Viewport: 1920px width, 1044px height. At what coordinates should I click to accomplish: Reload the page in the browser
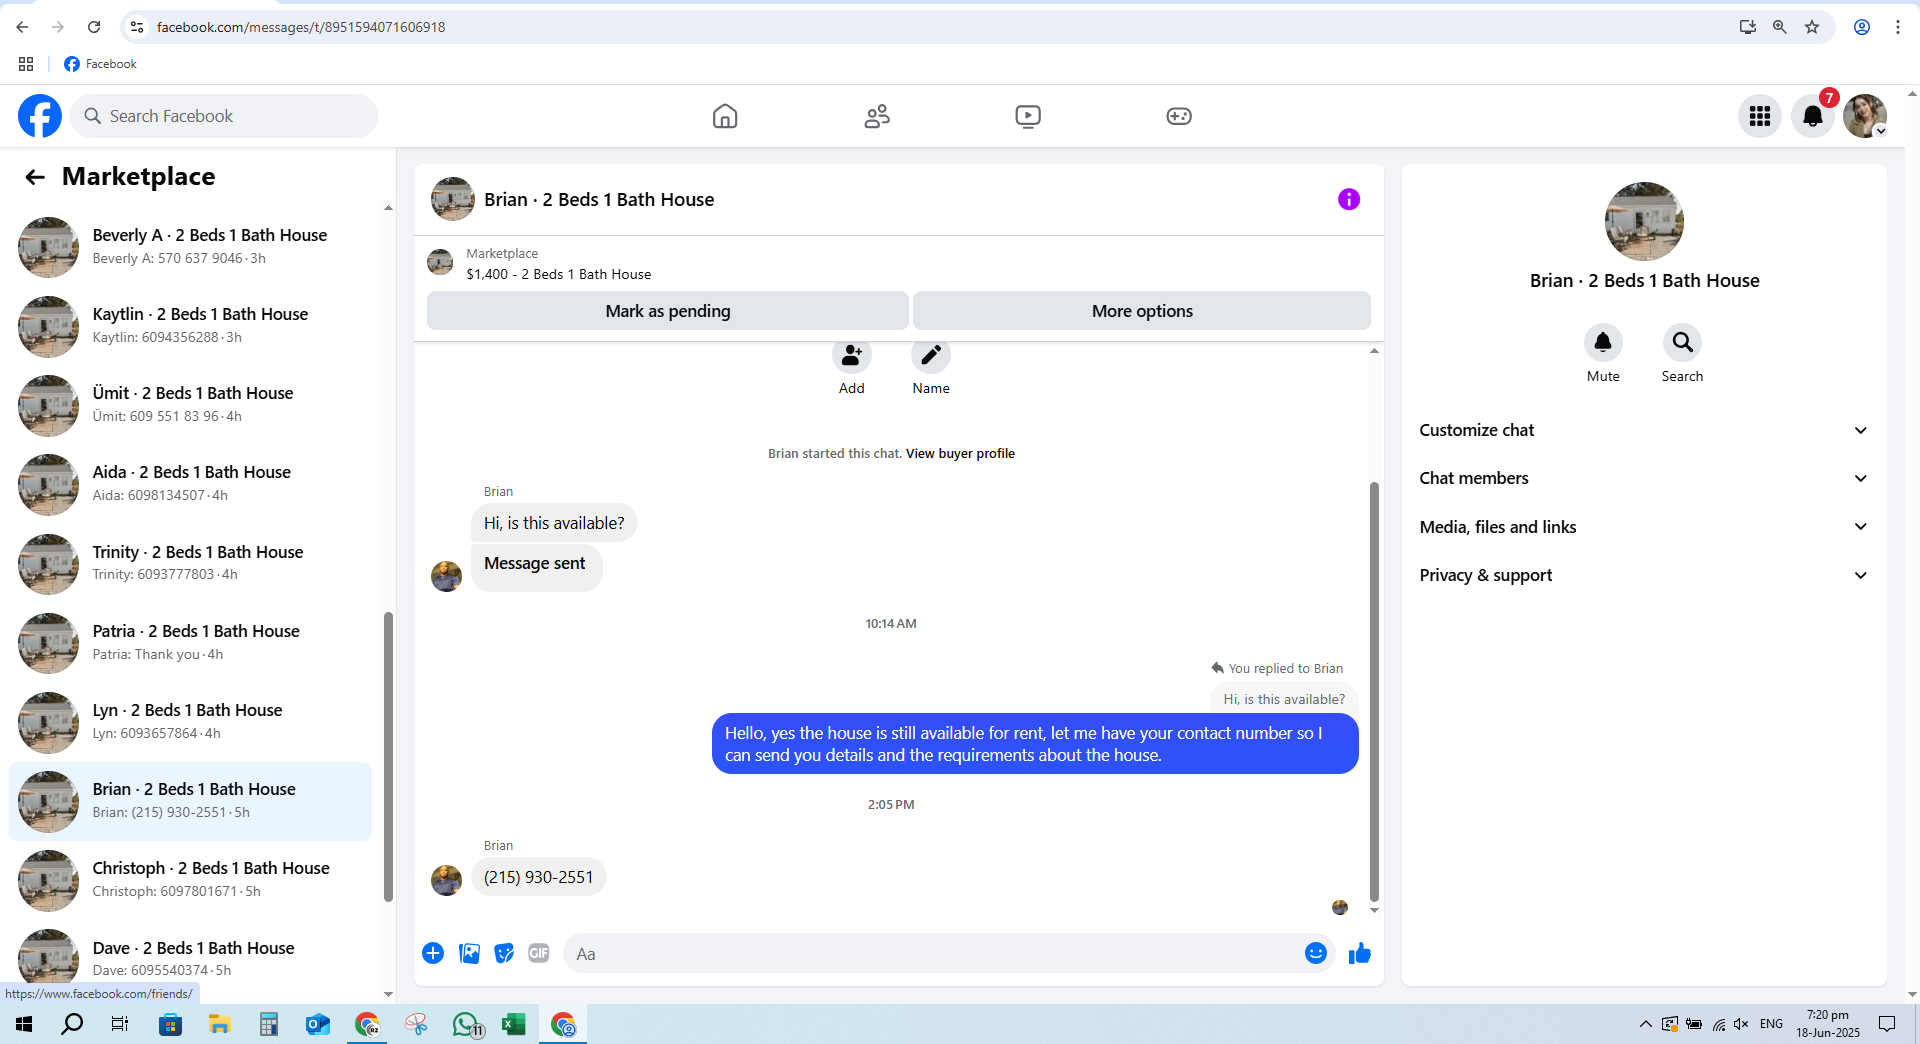(x=94, y=27)
